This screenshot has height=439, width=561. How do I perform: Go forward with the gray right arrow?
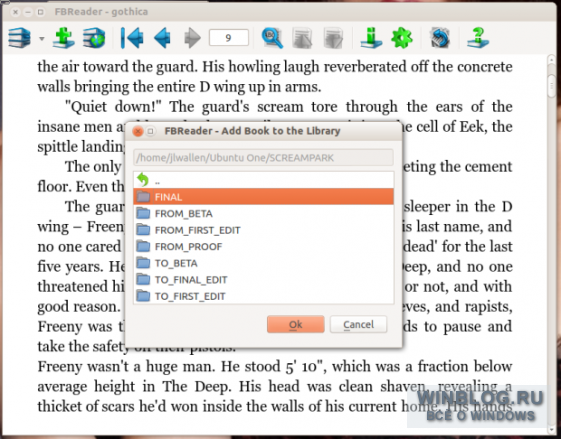click(x=192, y=38)
